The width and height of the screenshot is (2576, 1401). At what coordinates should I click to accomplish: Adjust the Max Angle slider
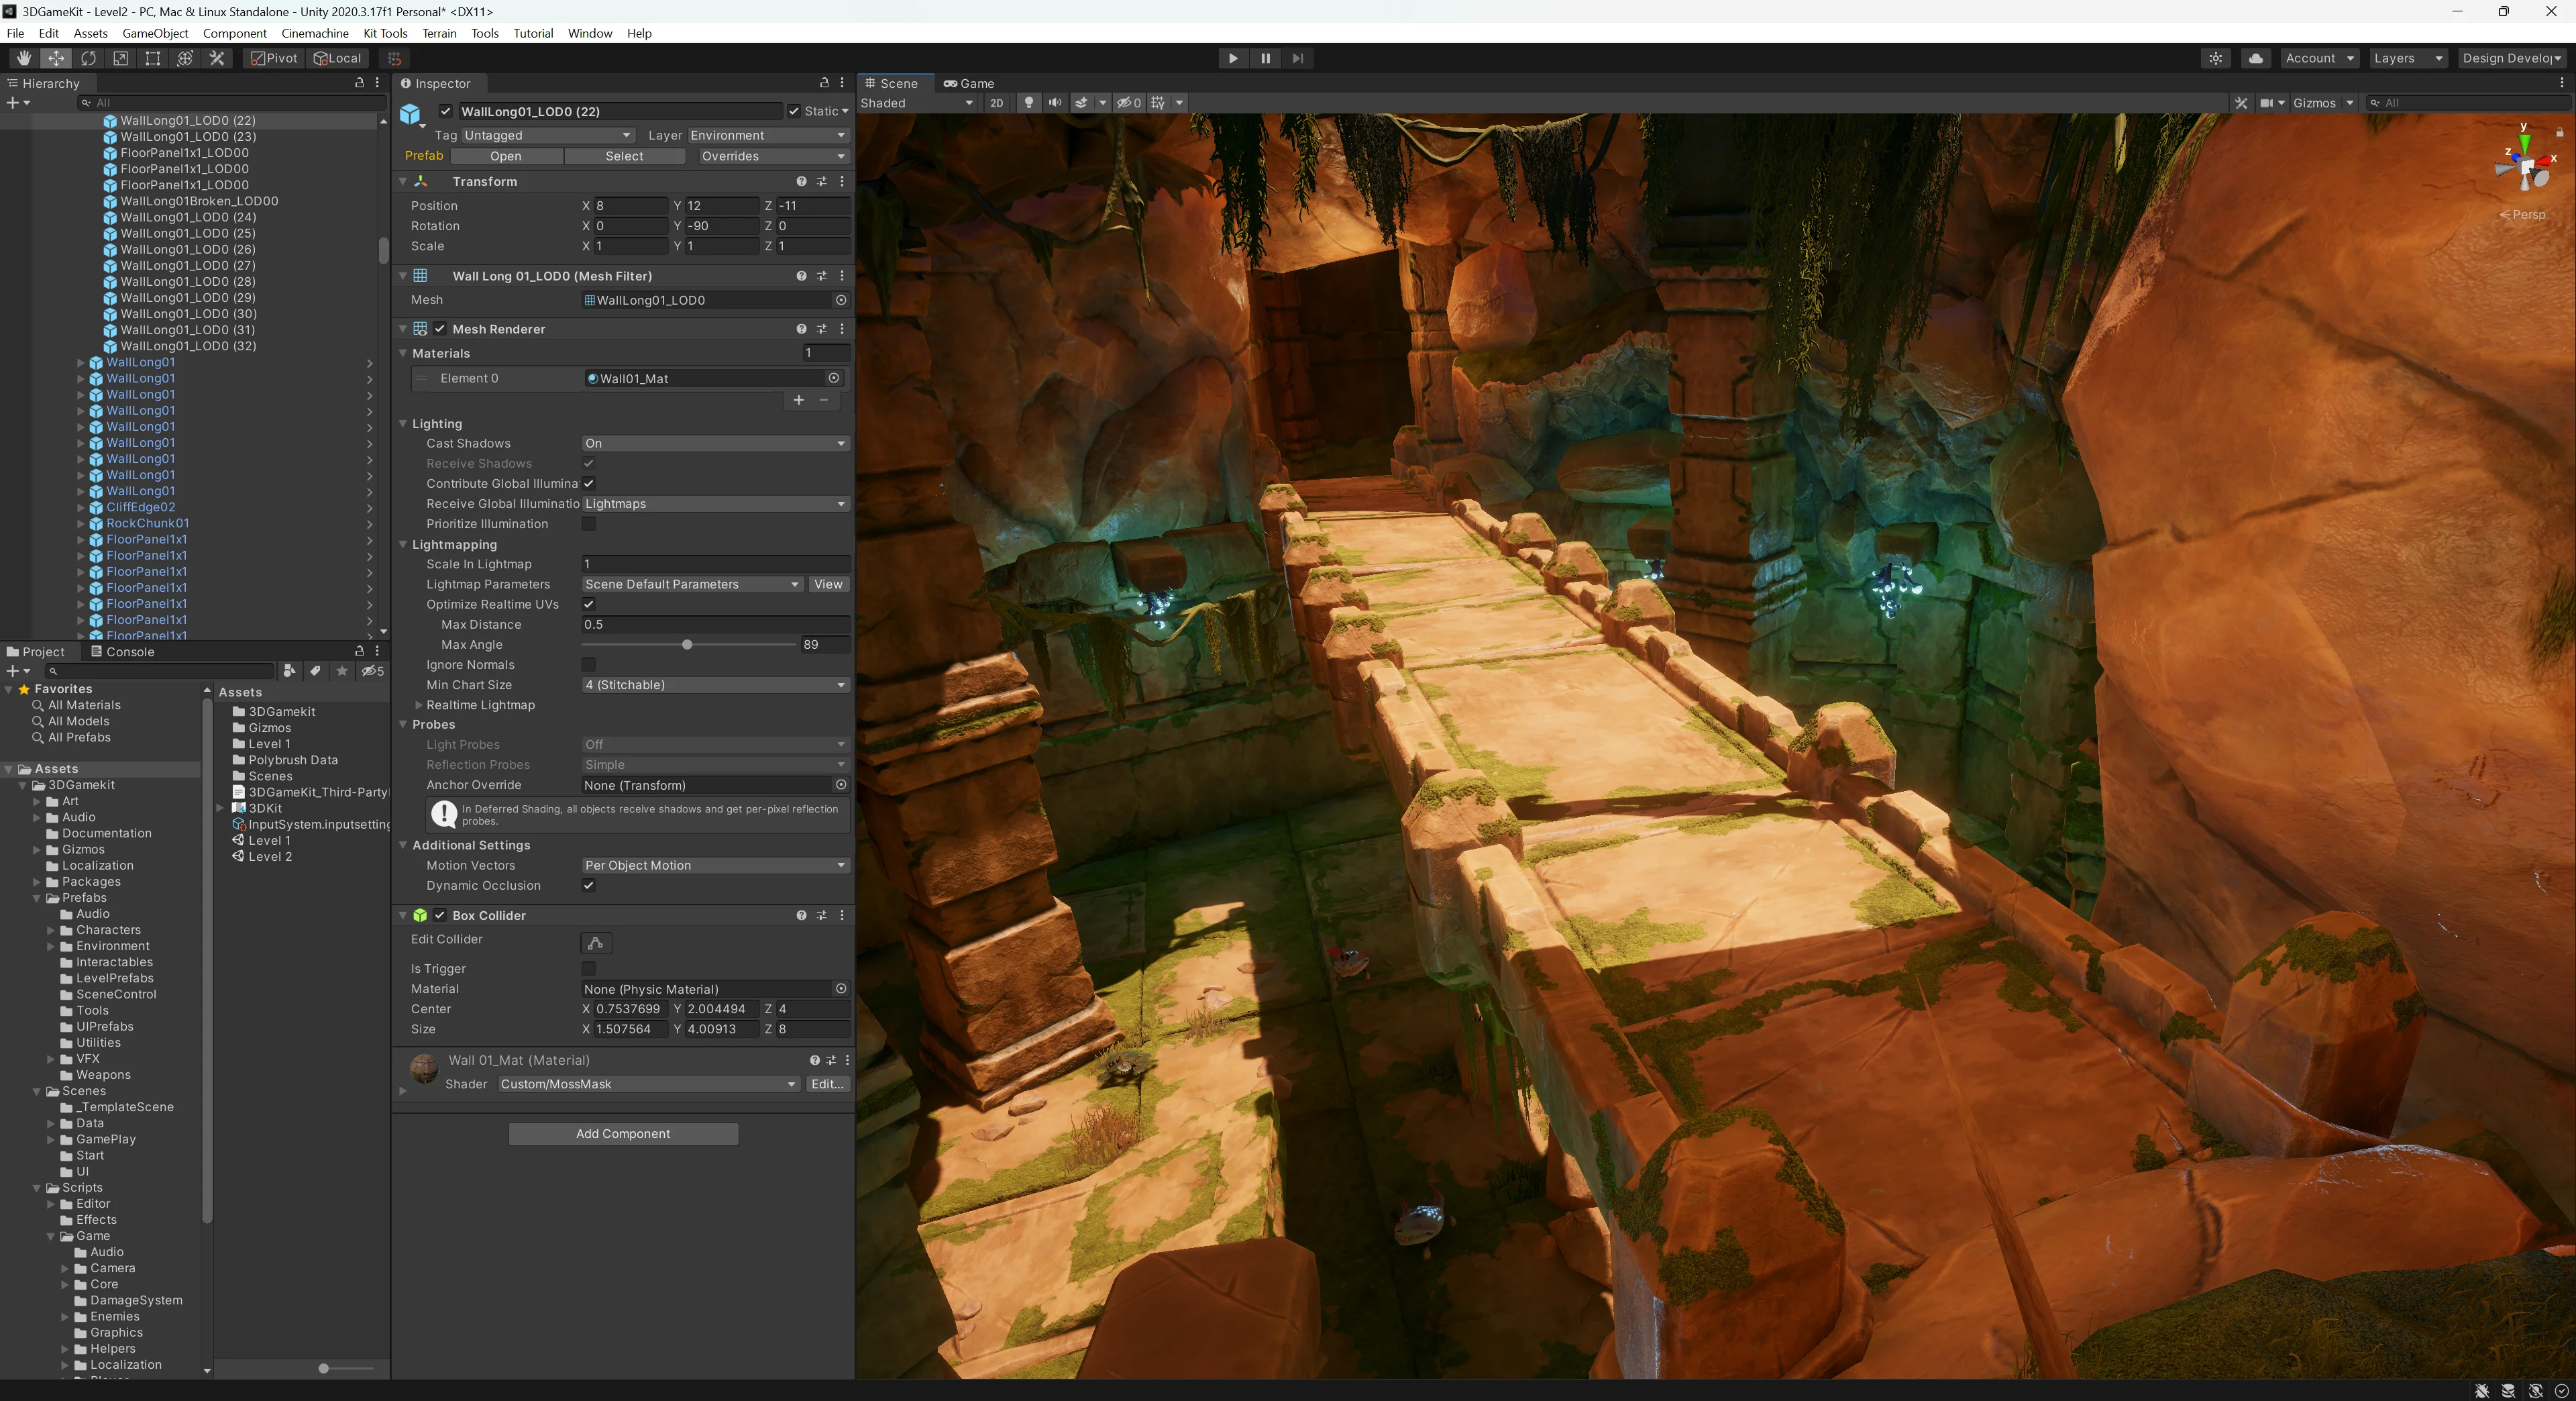[x=687, y=645]
